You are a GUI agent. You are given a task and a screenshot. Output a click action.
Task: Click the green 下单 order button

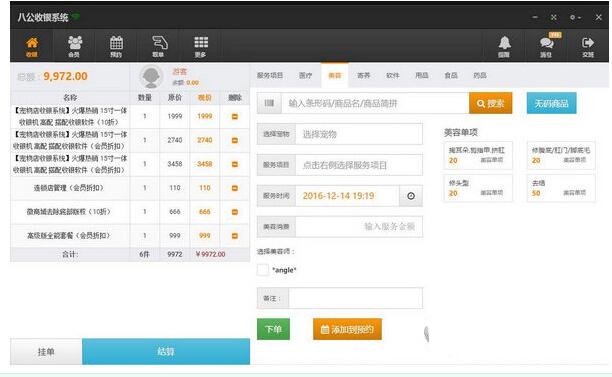click(x=273, y=329)
